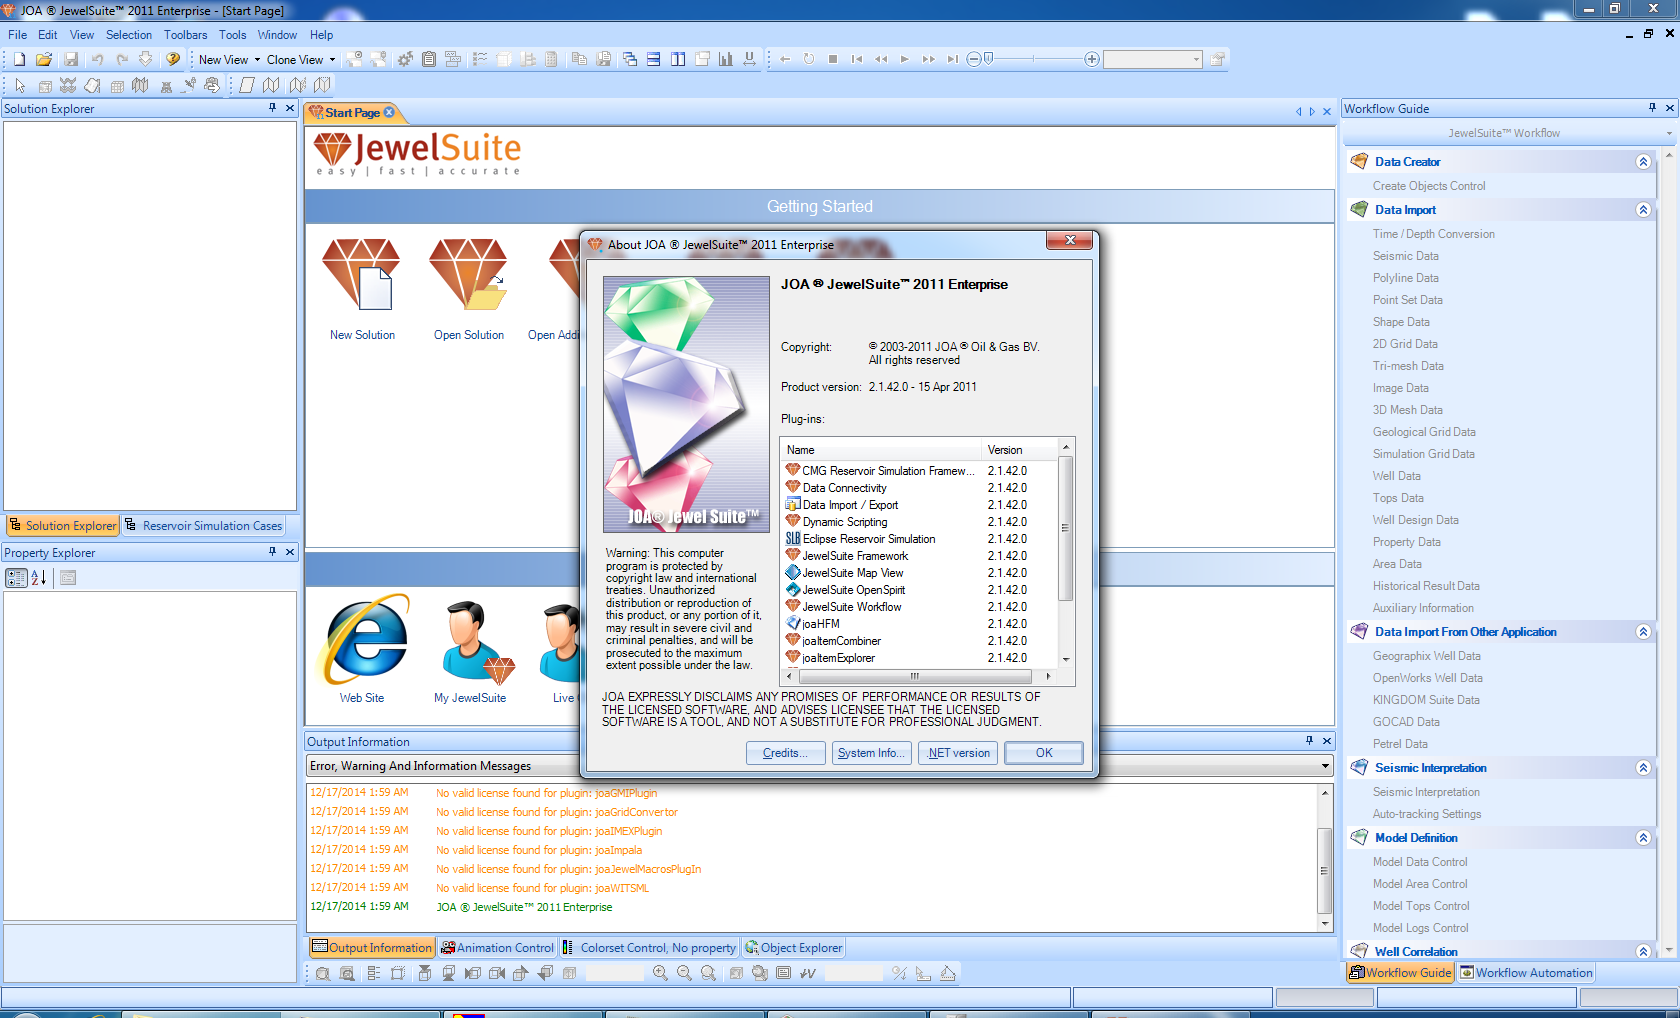Switch to the Workflow Automation tab
This screenshot has height=1018, width=1680.
(x=1525, y=972)
